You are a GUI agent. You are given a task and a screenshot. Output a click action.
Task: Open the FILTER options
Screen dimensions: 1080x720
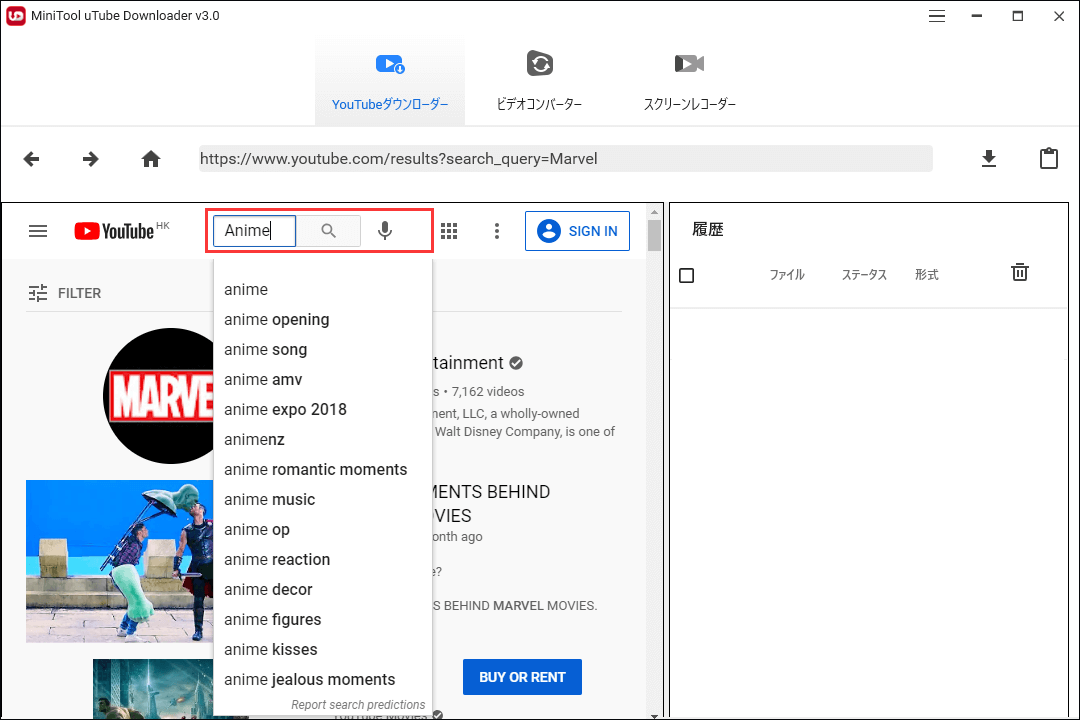(65, 293)
